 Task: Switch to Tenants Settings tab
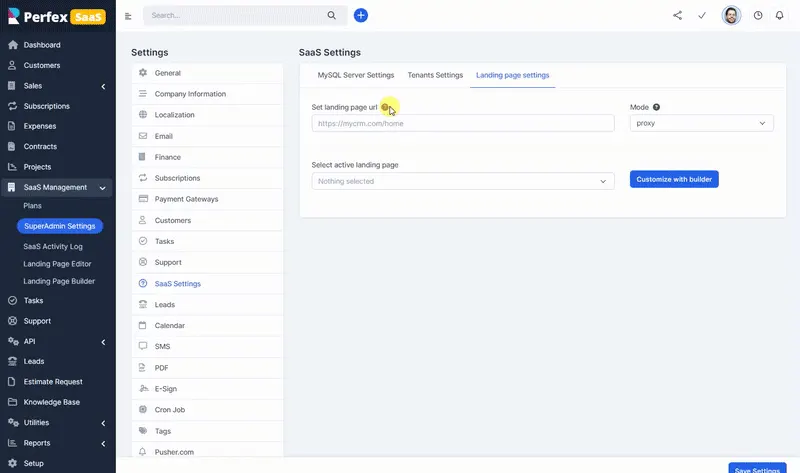pos(435,75)
